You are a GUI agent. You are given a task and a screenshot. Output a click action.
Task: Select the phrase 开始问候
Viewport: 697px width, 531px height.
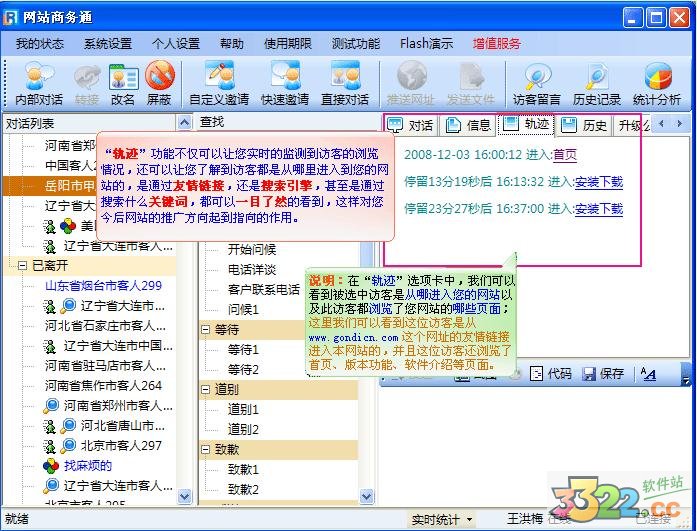pyautogui.click(x=252, y=249)
